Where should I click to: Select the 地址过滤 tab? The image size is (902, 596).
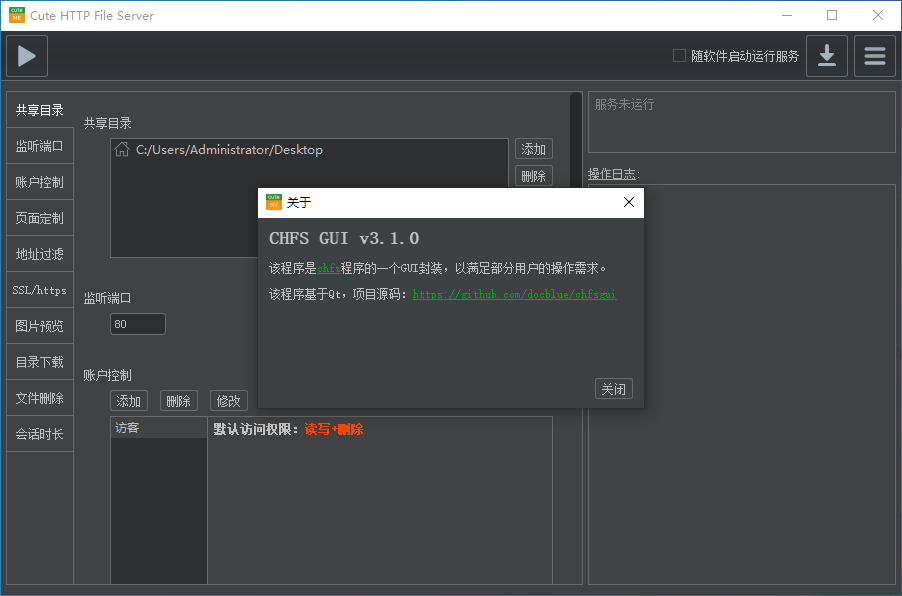click(x=40, y=254)
